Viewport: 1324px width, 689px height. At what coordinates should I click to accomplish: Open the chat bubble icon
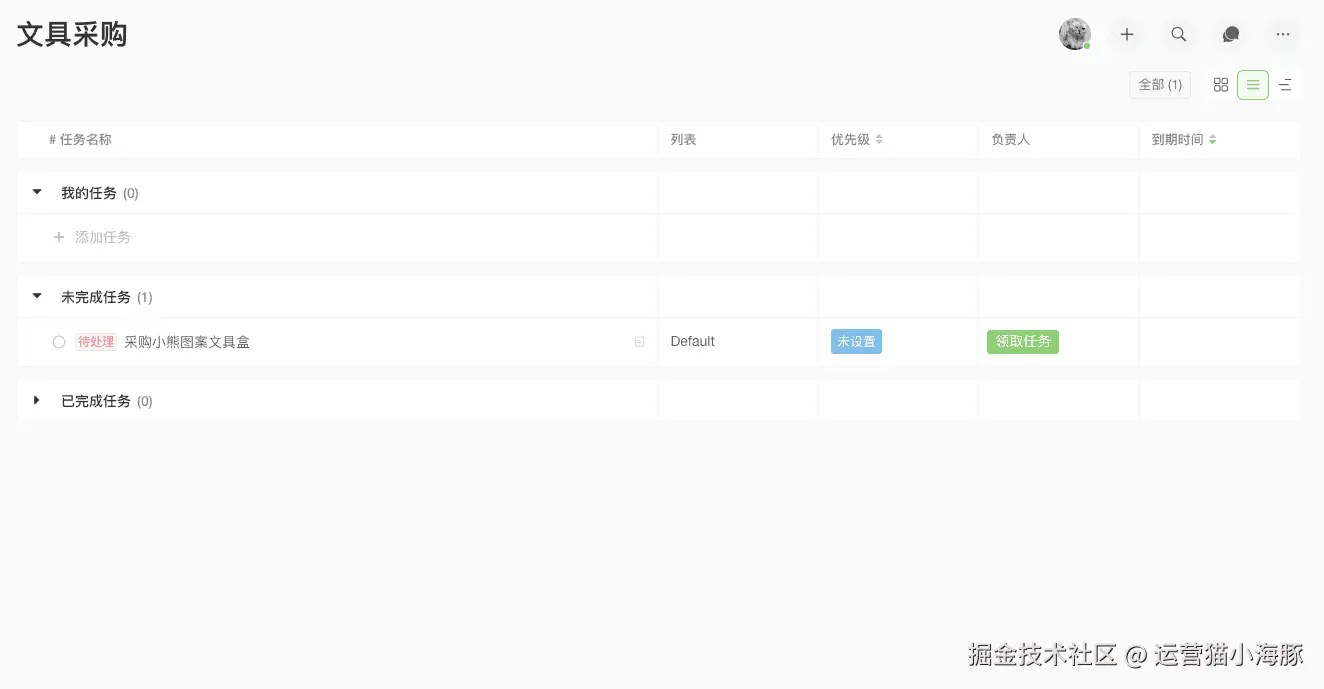click(1231, 34)
